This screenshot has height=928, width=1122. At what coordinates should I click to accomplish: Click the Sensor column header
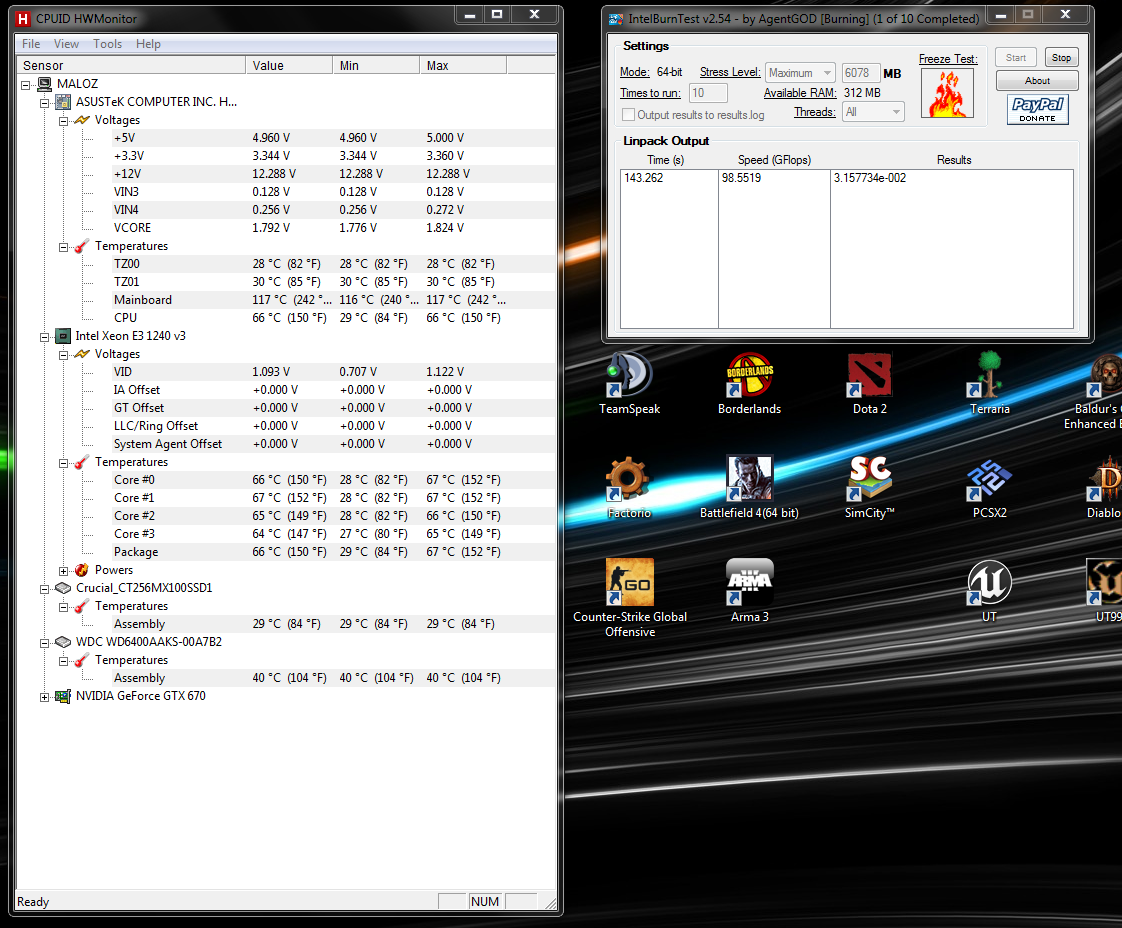(131, 65)
